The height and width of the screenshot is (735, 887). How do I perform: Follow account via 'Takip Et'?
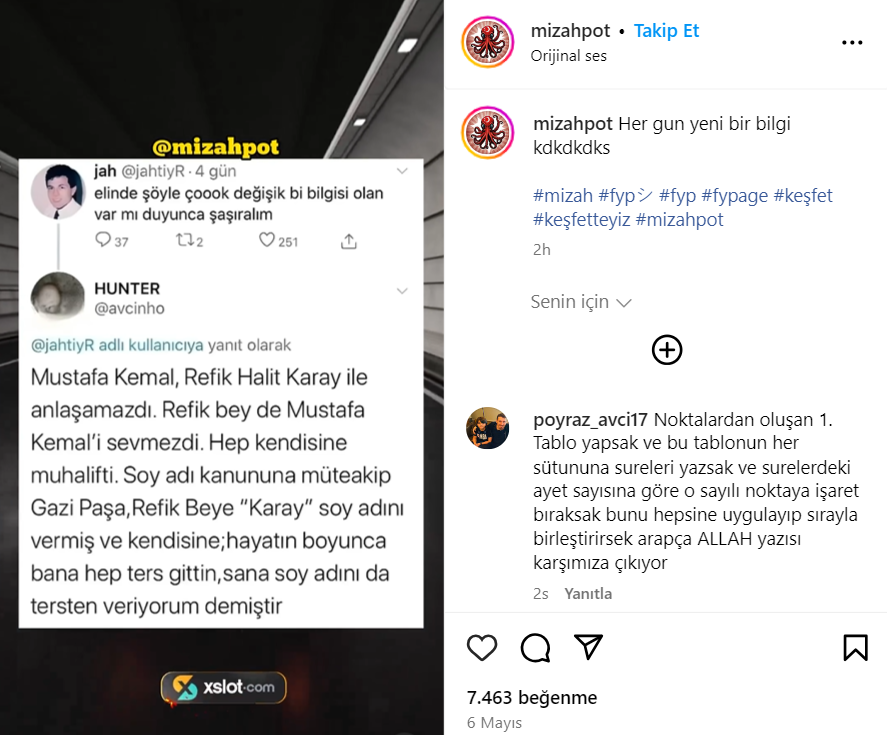(666, 31)
